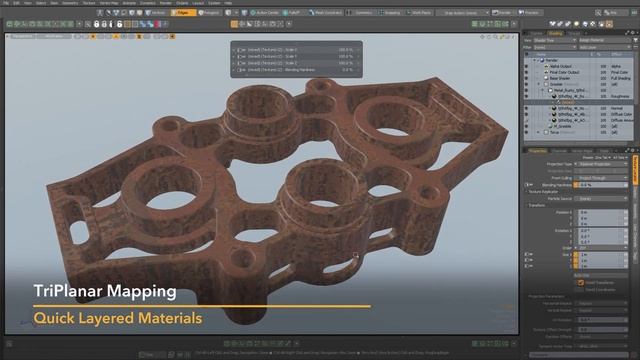Select the Edges selection mode button
This screenshot has width=640, height=360.
[183, 13]
